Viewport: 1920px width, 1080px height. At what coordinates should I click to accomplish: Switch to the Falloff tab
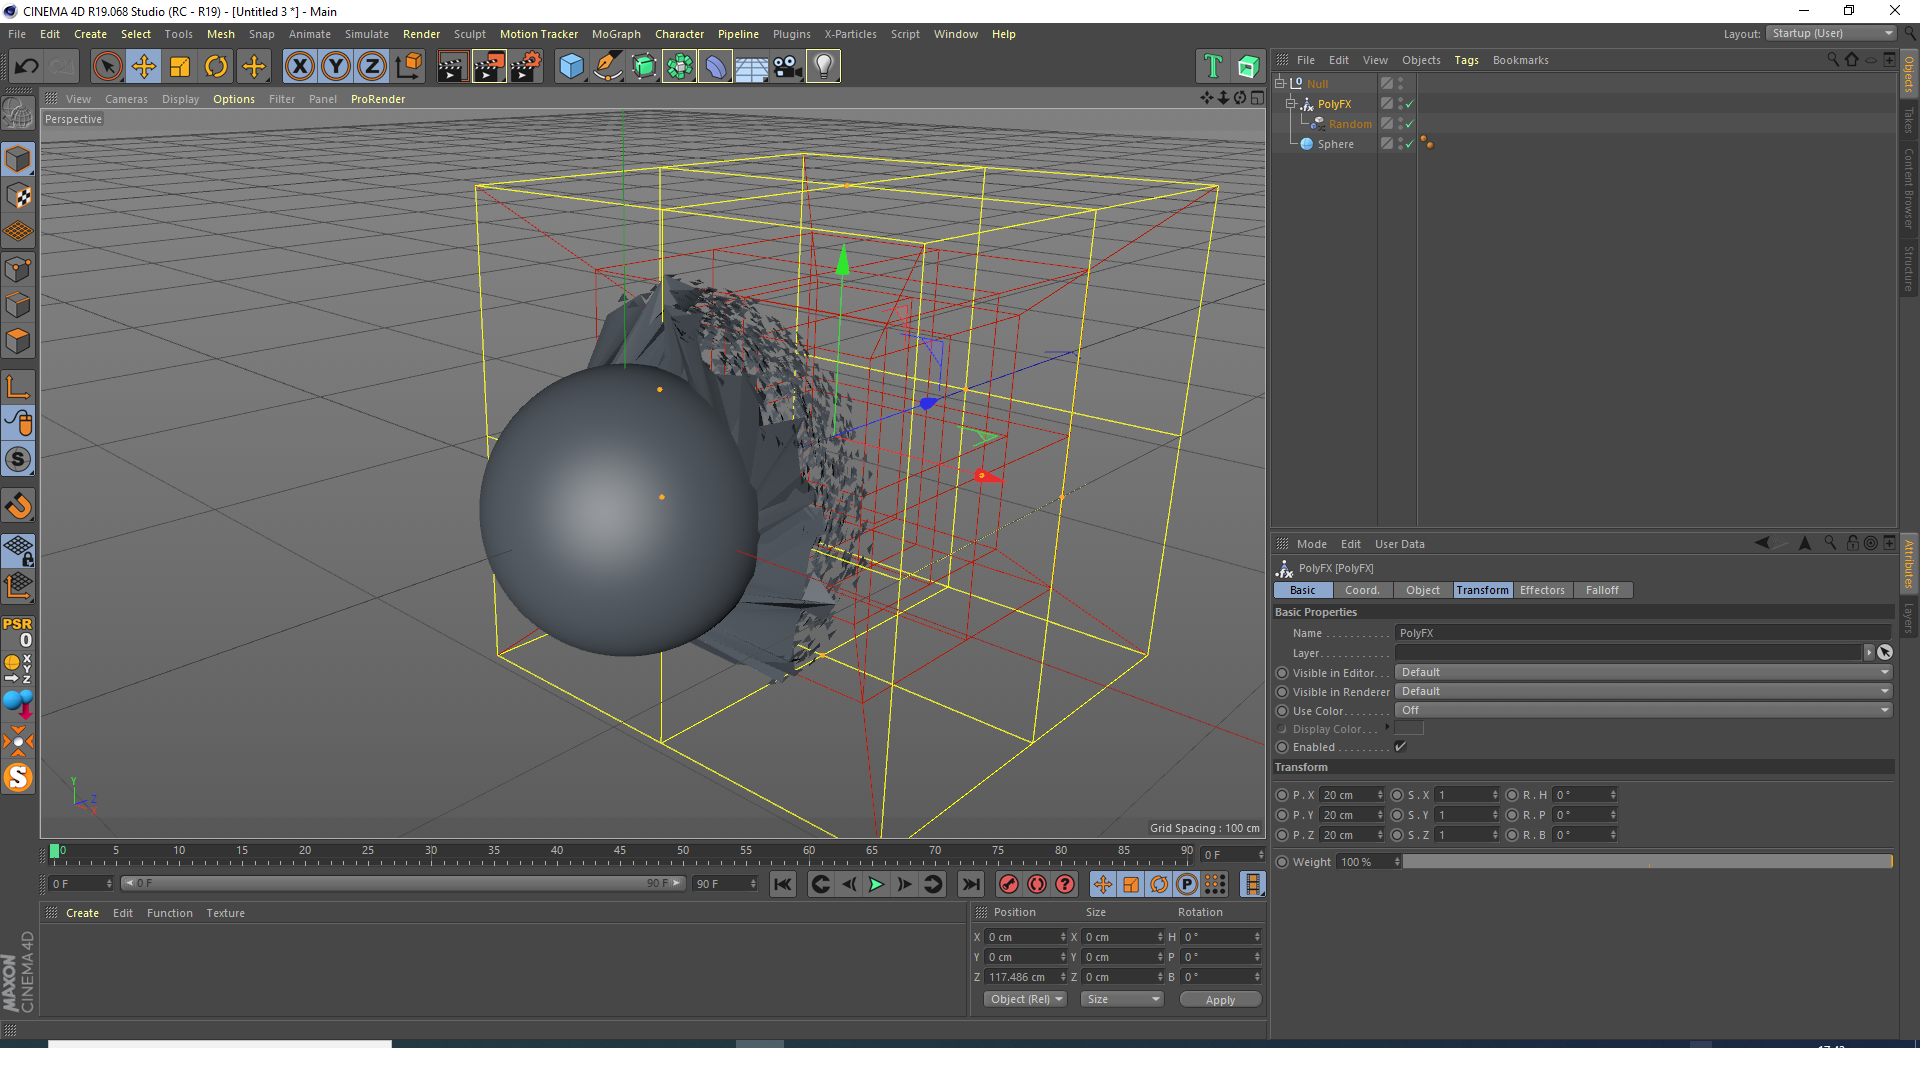tap(1602, 590)
